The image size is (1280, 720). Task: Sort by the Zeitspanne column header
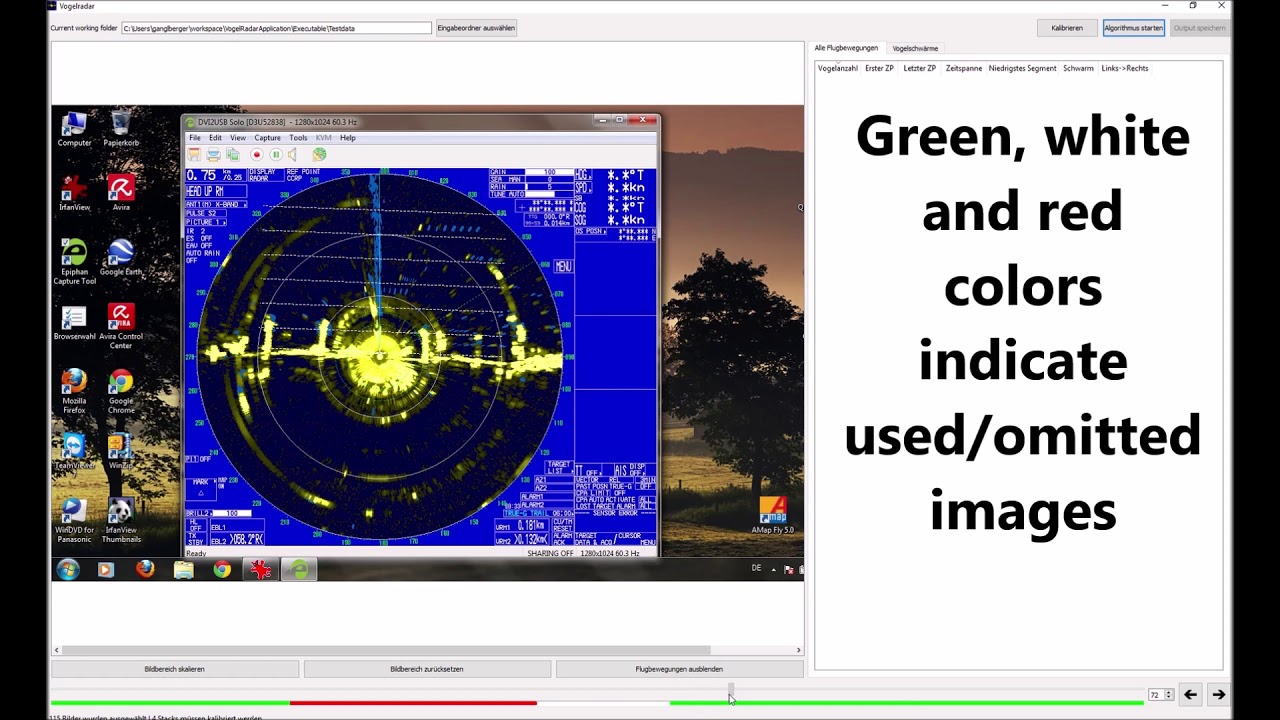964,68
